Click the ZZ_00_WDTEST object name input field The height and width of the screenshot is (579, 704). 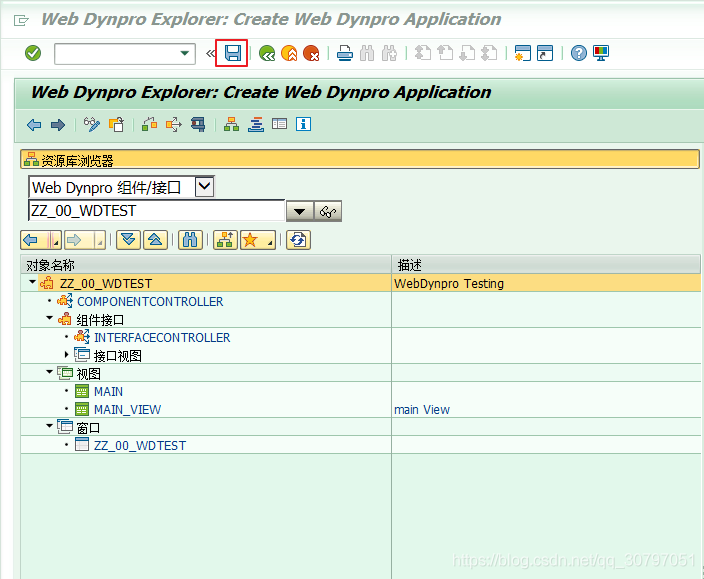[x=156, y=211]
